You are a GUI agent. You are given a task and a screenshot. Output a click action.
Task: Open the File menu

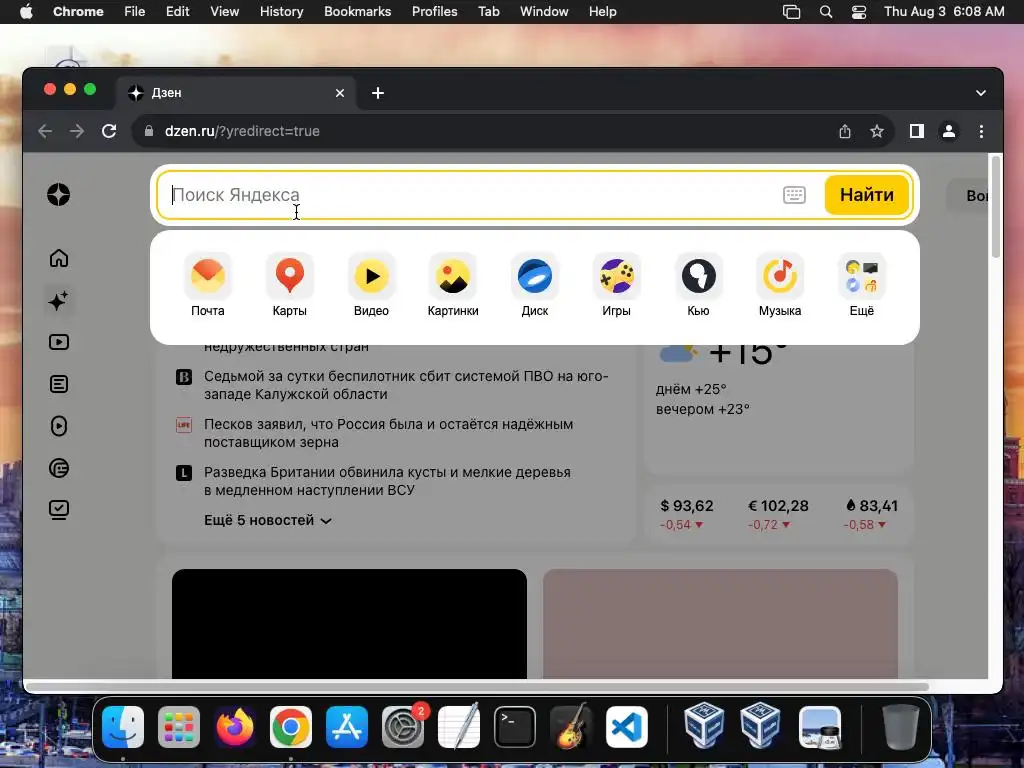pyautogui.click(x=135, y=12)
